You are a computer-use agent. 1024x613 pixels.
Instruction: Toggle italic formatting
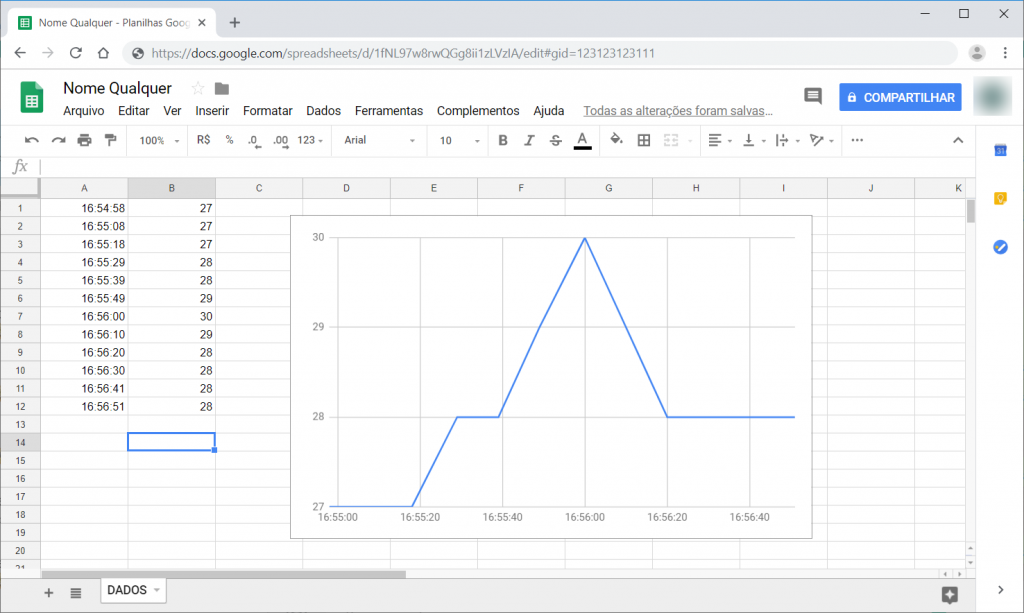point(529,140)
